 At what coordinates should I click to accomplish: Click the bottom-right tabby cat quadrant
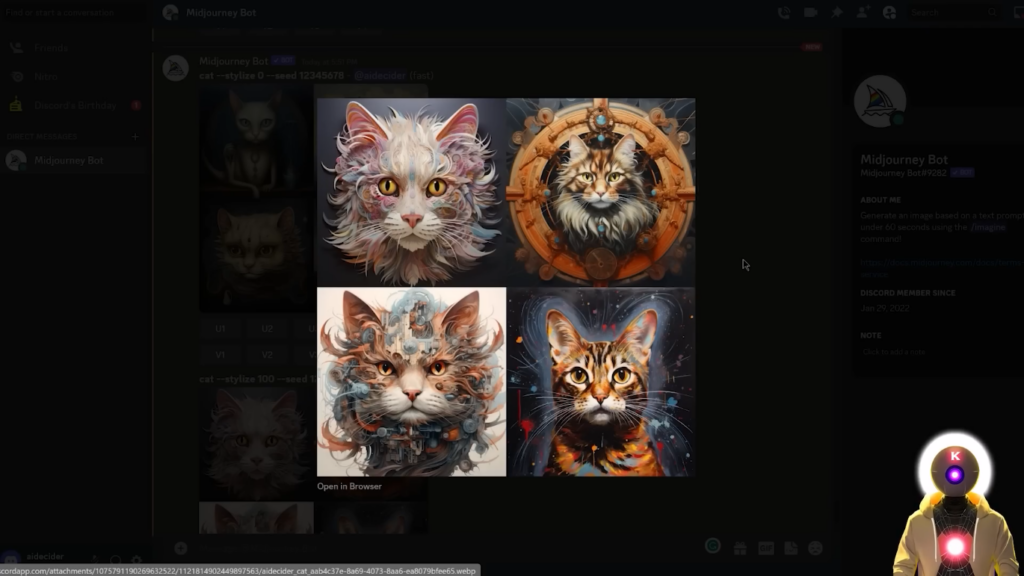click(x=601, y=382)
